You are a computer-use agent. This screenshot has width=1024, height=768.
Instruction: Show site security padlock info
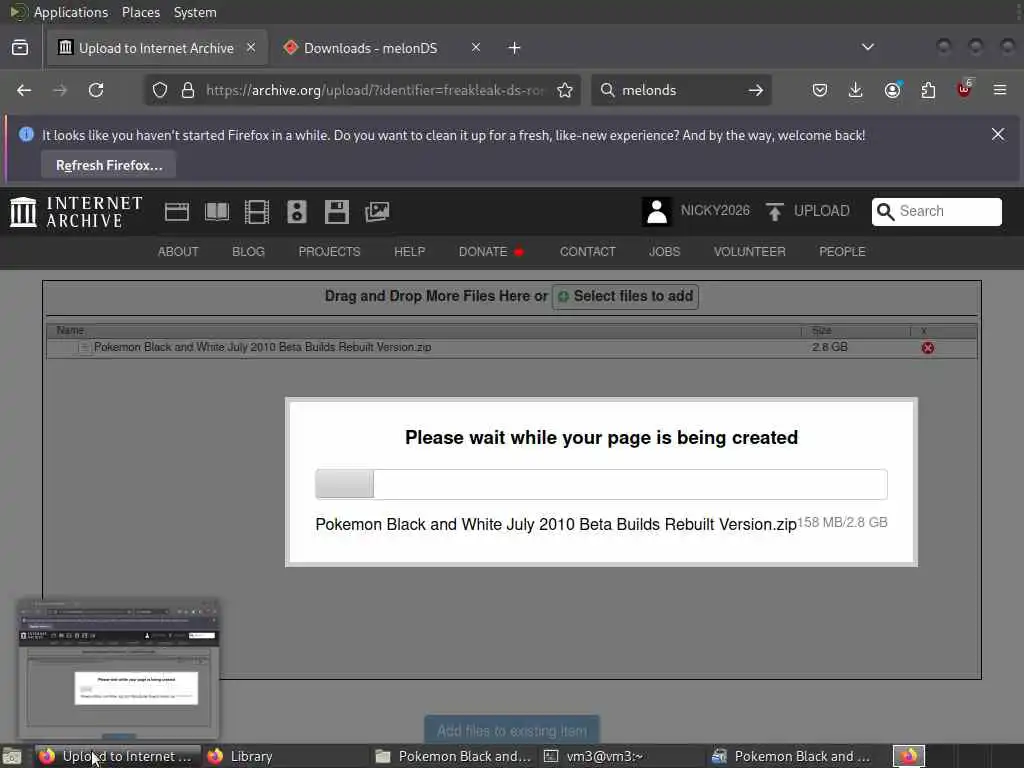pos(188,90)
